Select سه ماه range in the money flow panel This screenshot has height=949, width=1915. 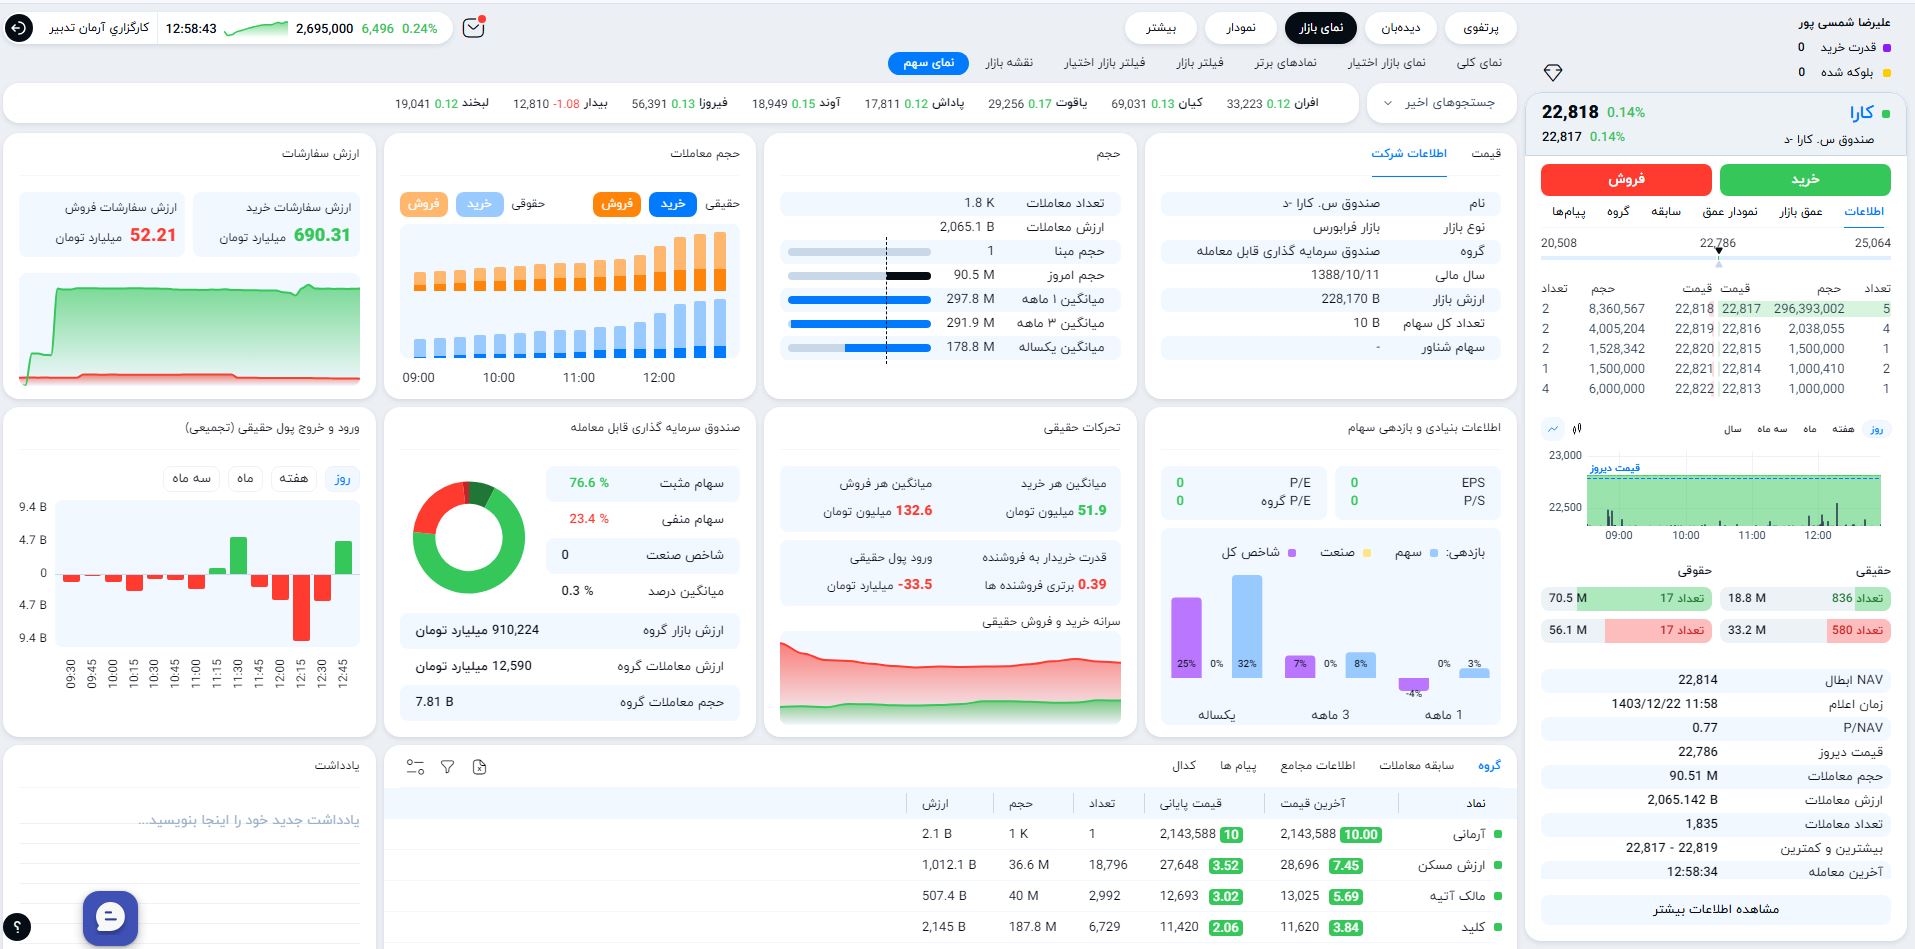coord(192,479)
